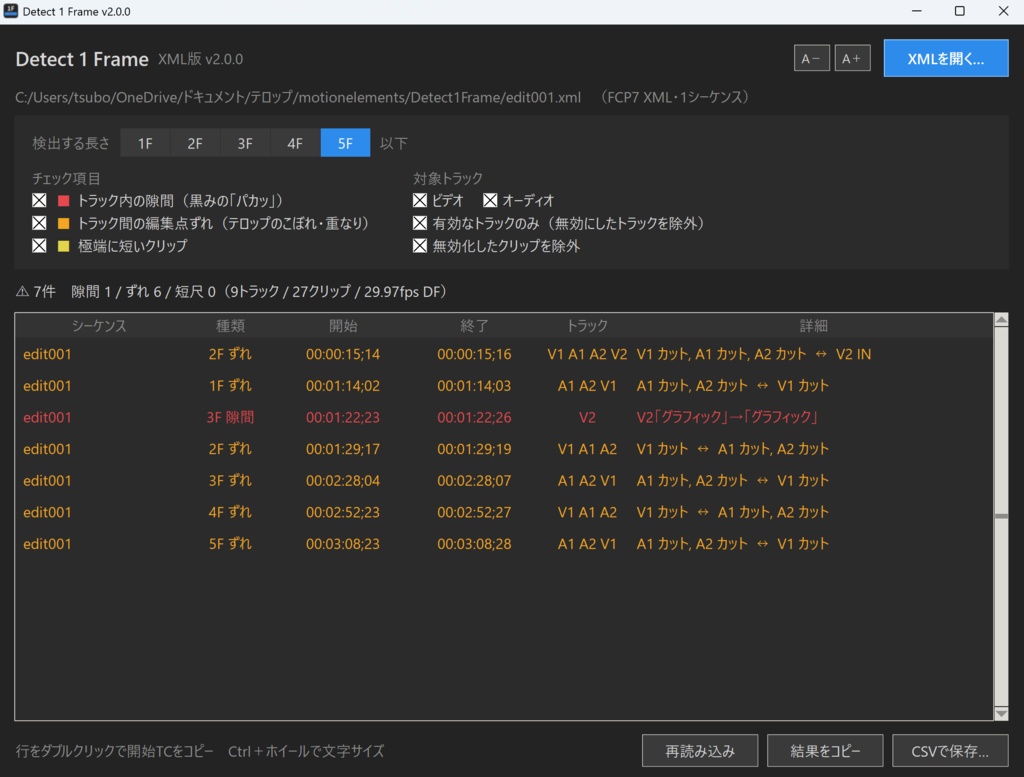Image resolution: width=1024 pixels, height=777 pixels.
Task: Select the 3F ずれ row
Action: tap(504, 481)
